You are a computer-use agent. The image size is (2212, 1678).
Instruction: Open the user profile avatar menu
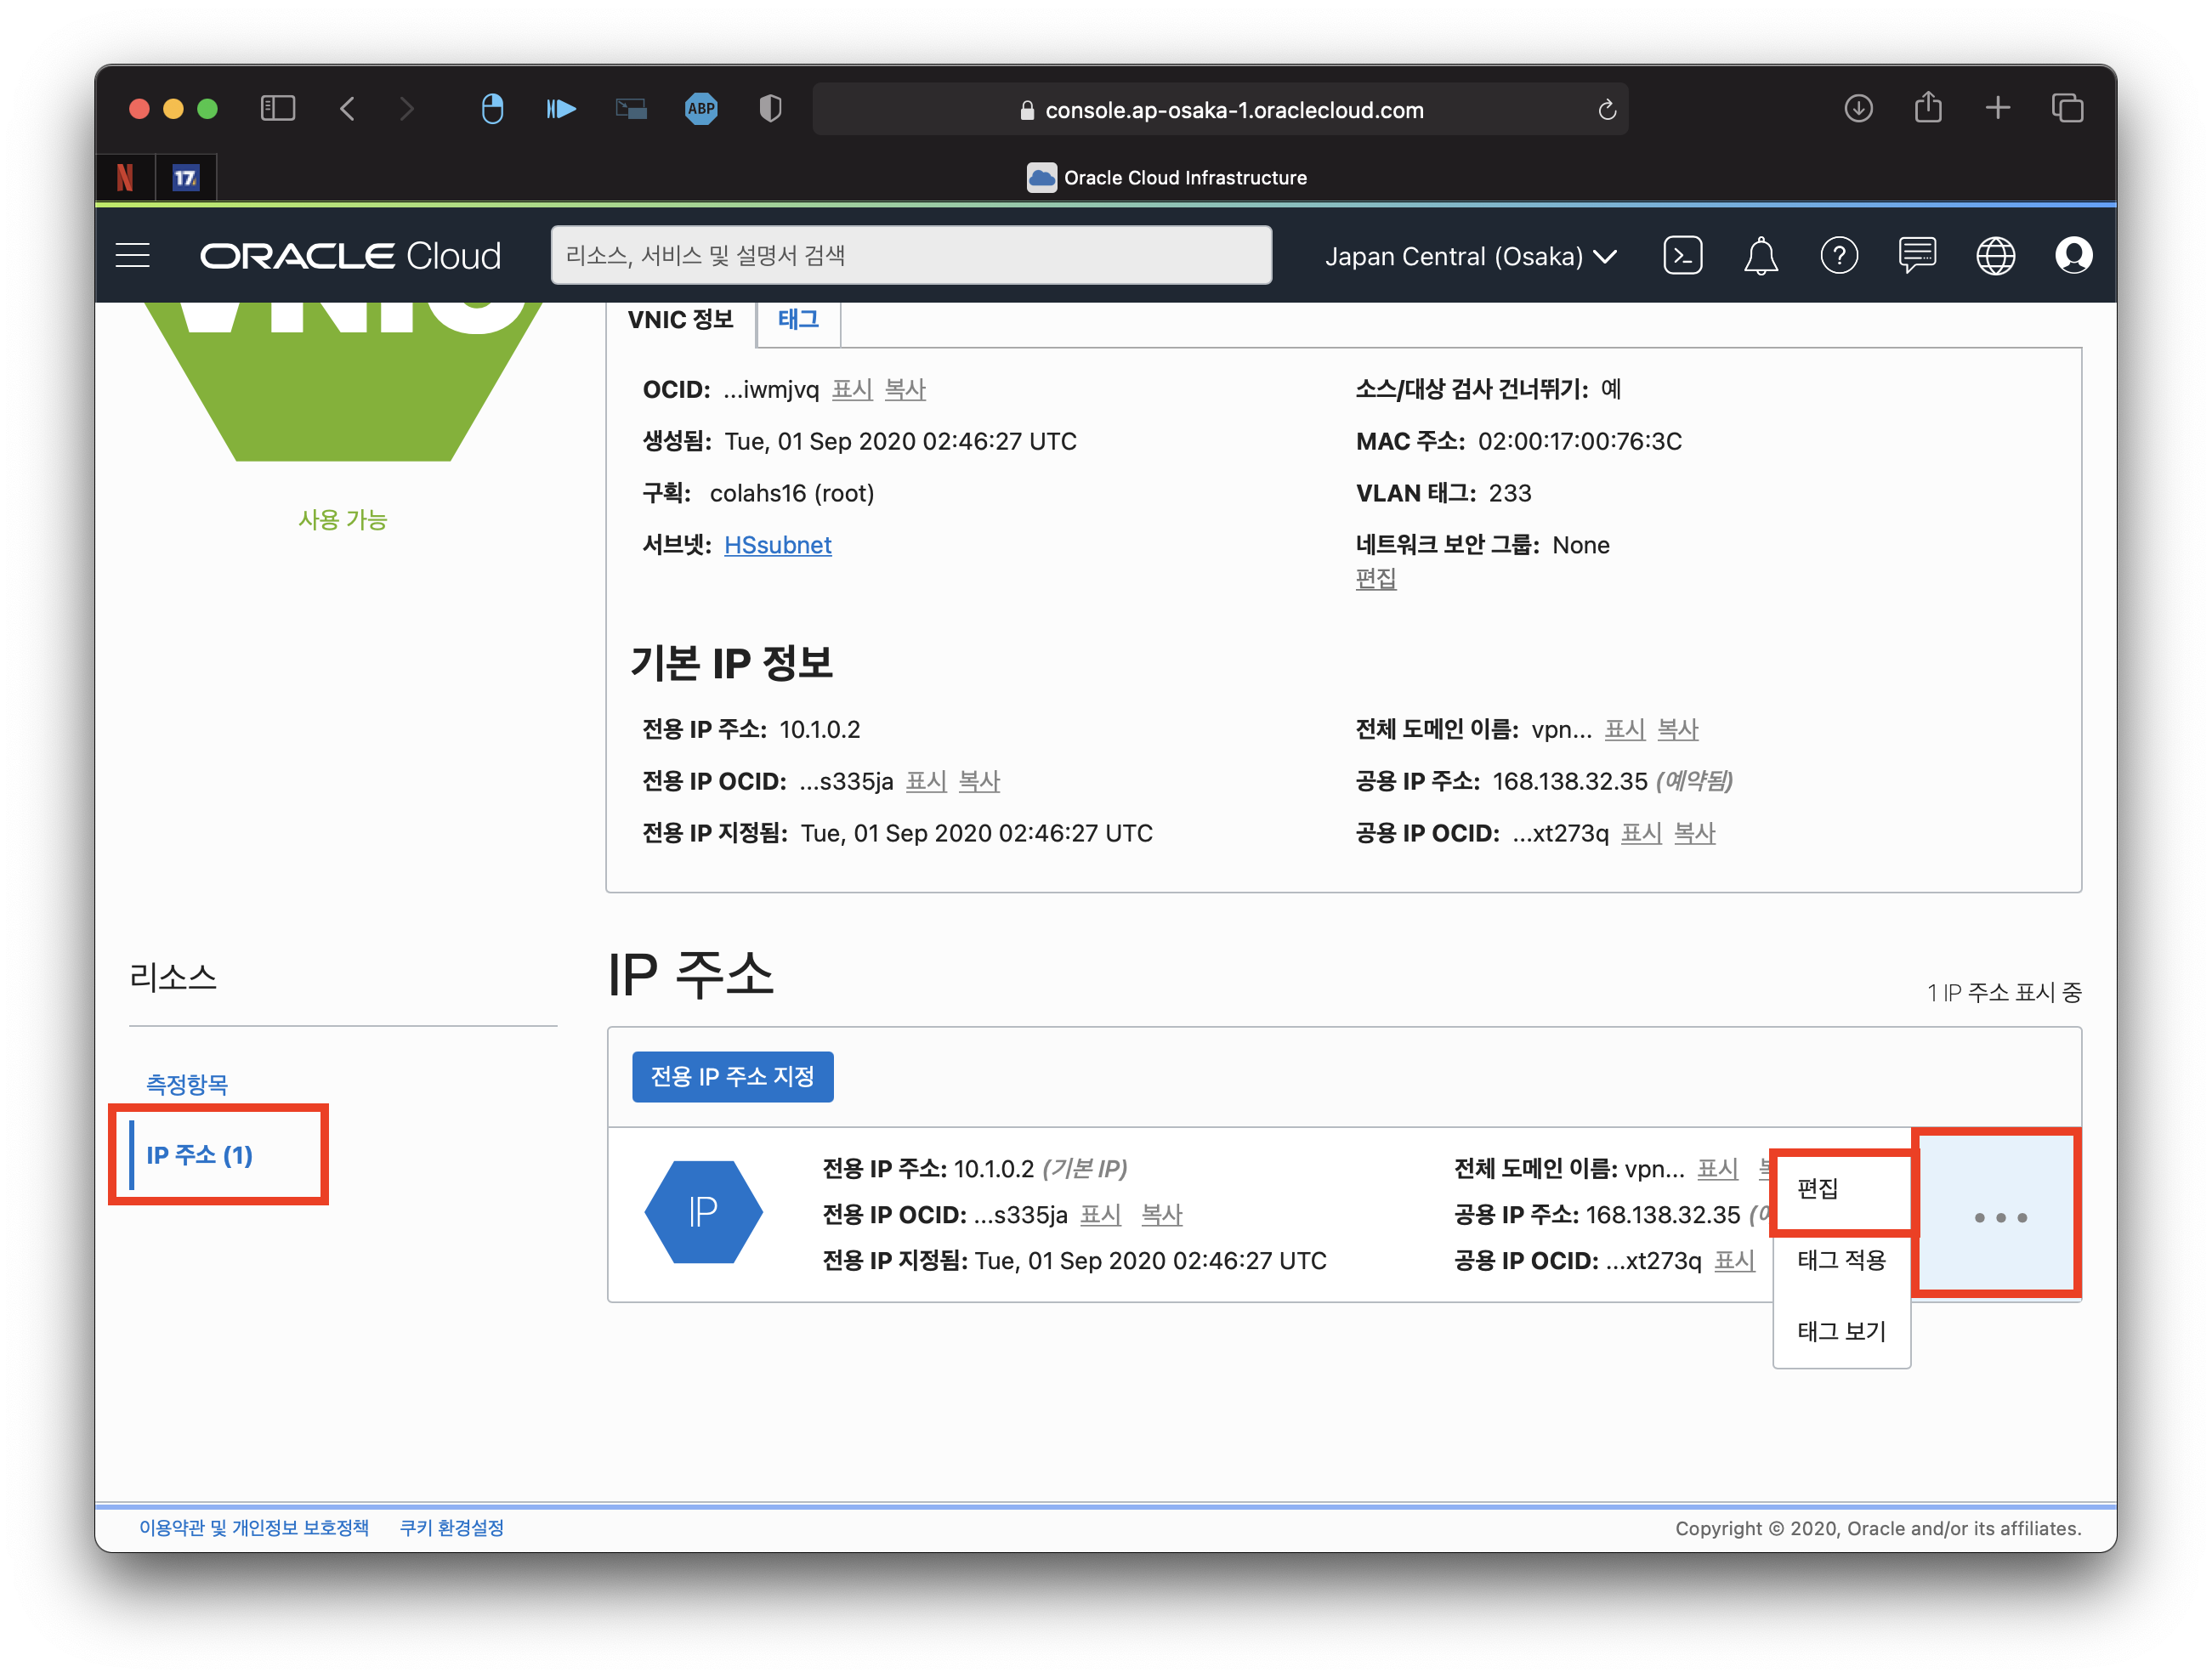[2073, 256]
